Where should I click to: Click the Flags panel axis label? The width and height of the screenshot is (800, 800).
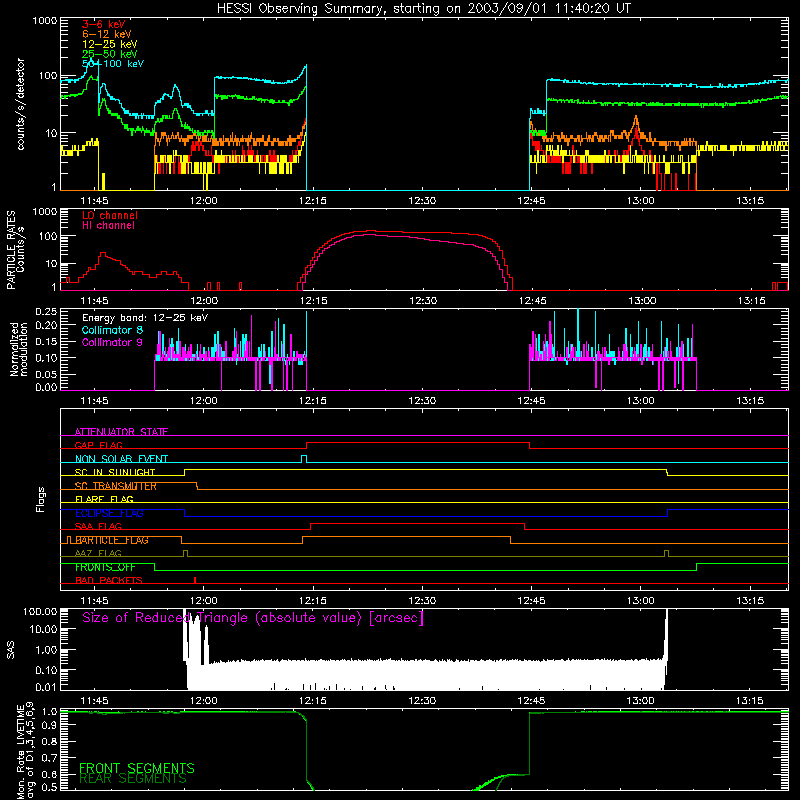[41, 499]
